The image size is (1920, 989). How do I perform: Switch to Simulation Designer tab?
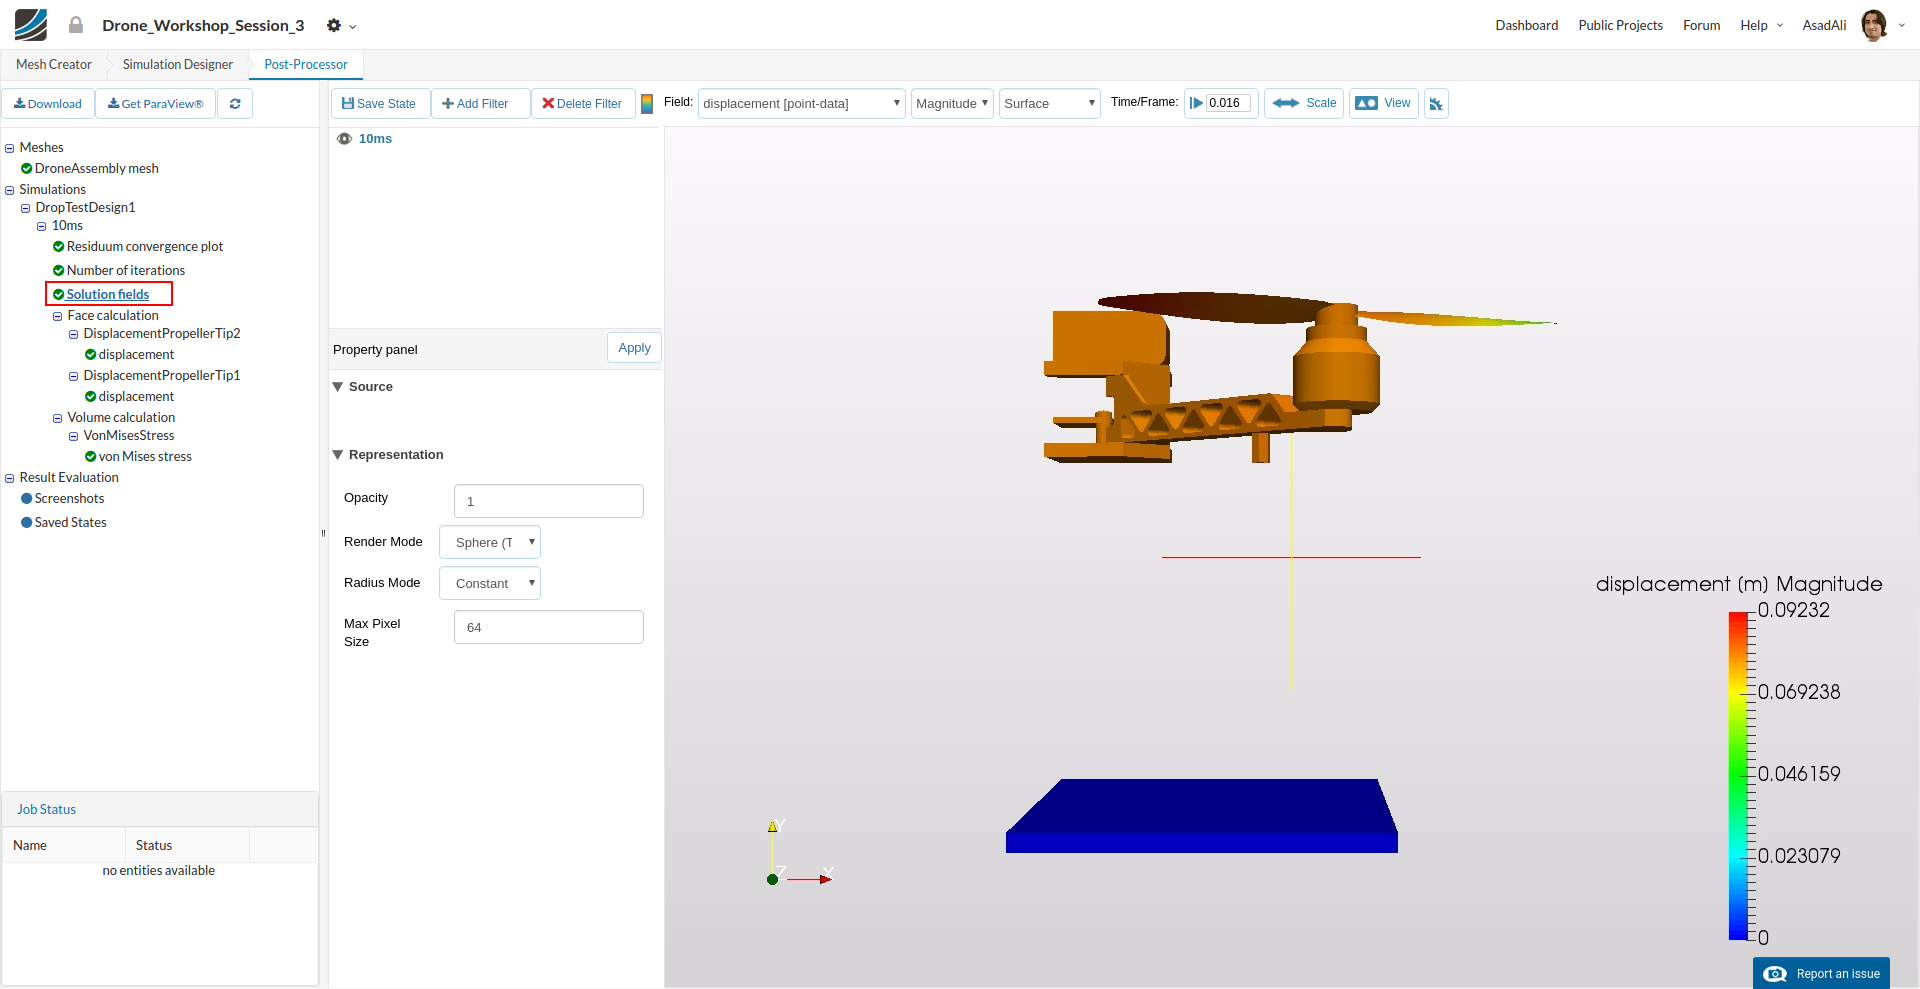177,65
